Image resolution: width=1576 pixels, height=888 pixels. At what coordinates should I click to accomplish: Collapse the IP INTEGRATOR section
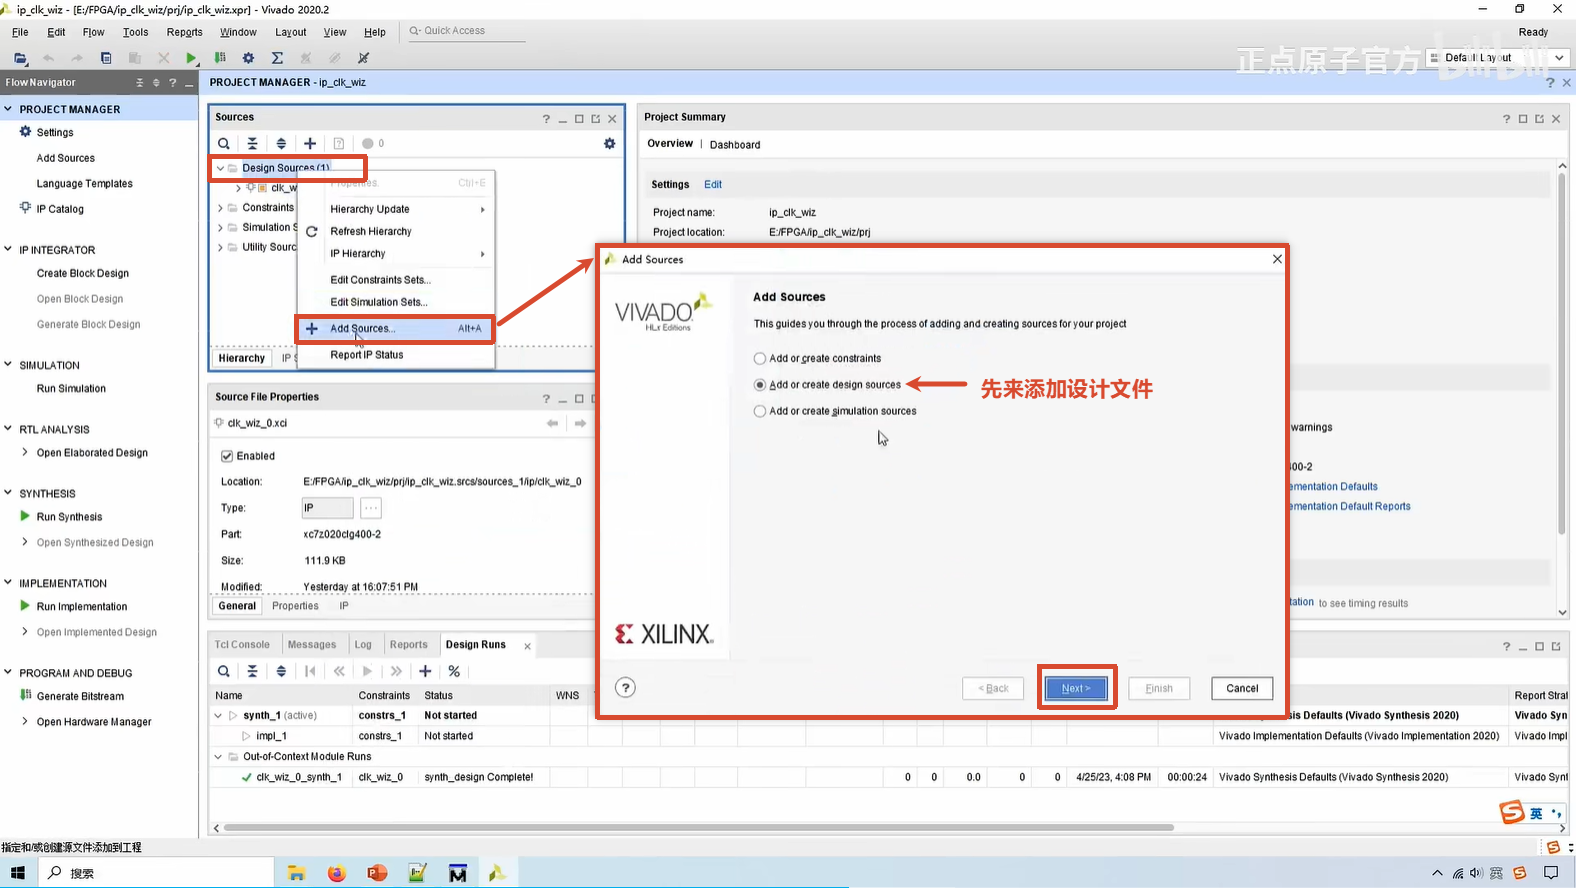8,250
